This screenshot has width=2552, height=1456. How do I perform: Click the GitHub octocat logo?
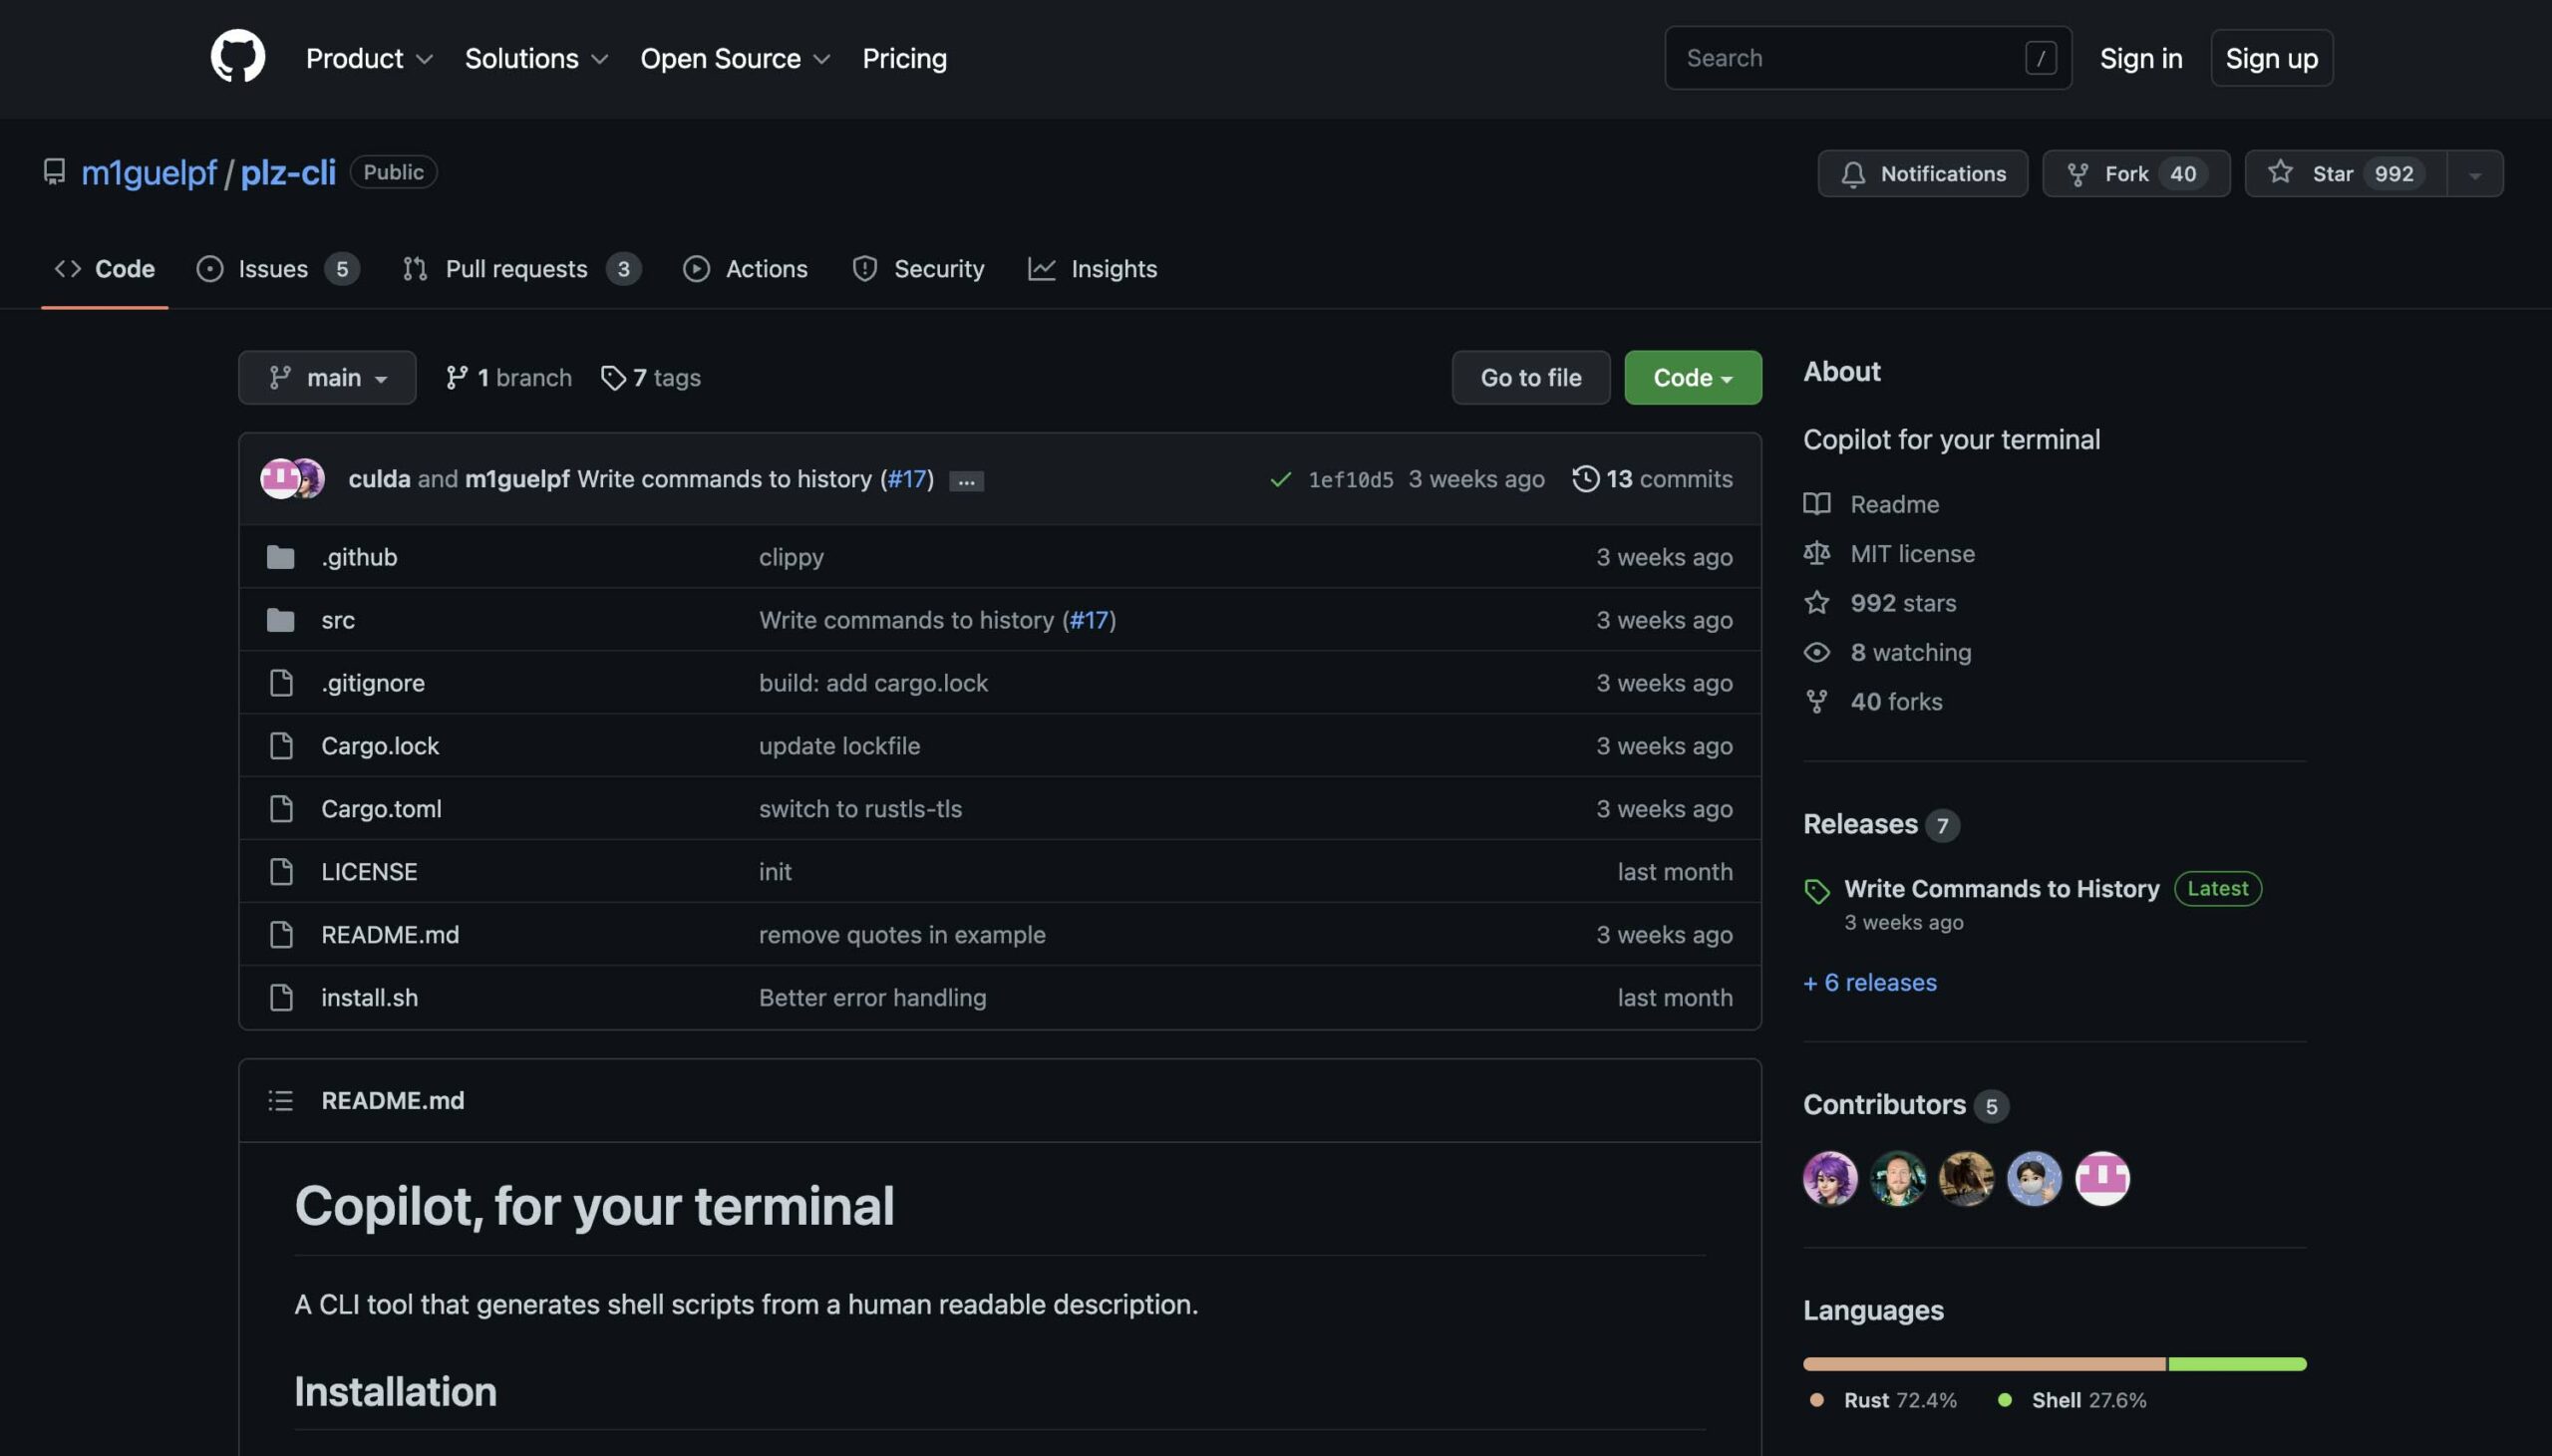pos(237,57)
